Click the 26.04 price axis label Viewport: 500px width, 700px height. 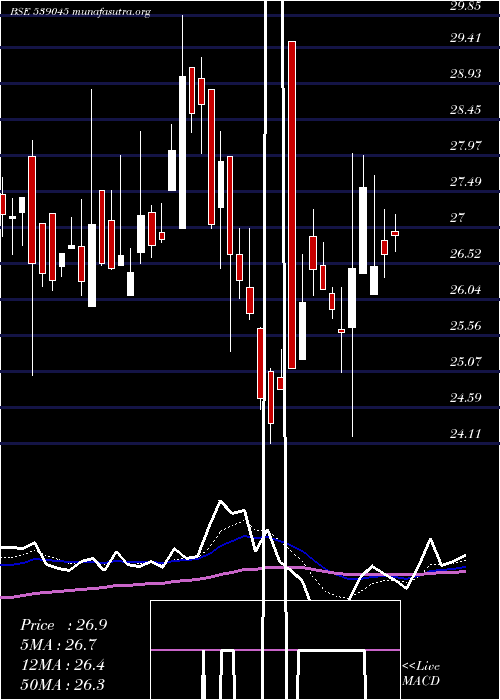465,290
